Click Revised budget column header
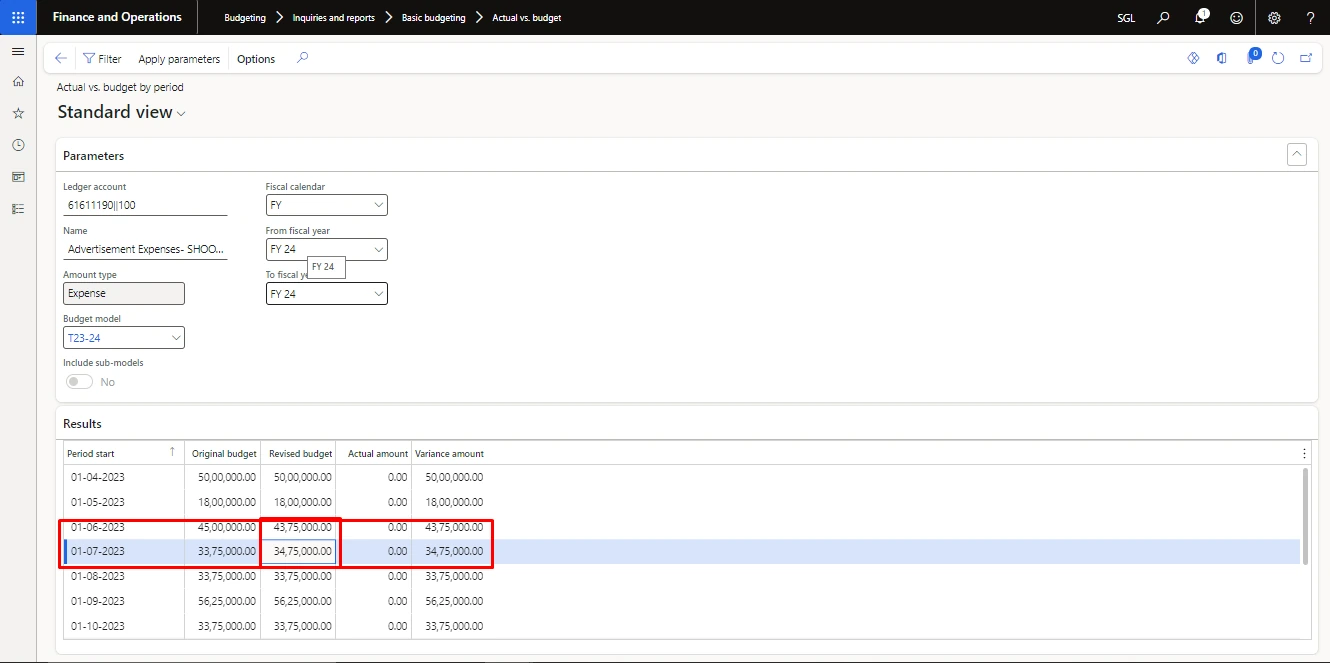 click(300, 453)
